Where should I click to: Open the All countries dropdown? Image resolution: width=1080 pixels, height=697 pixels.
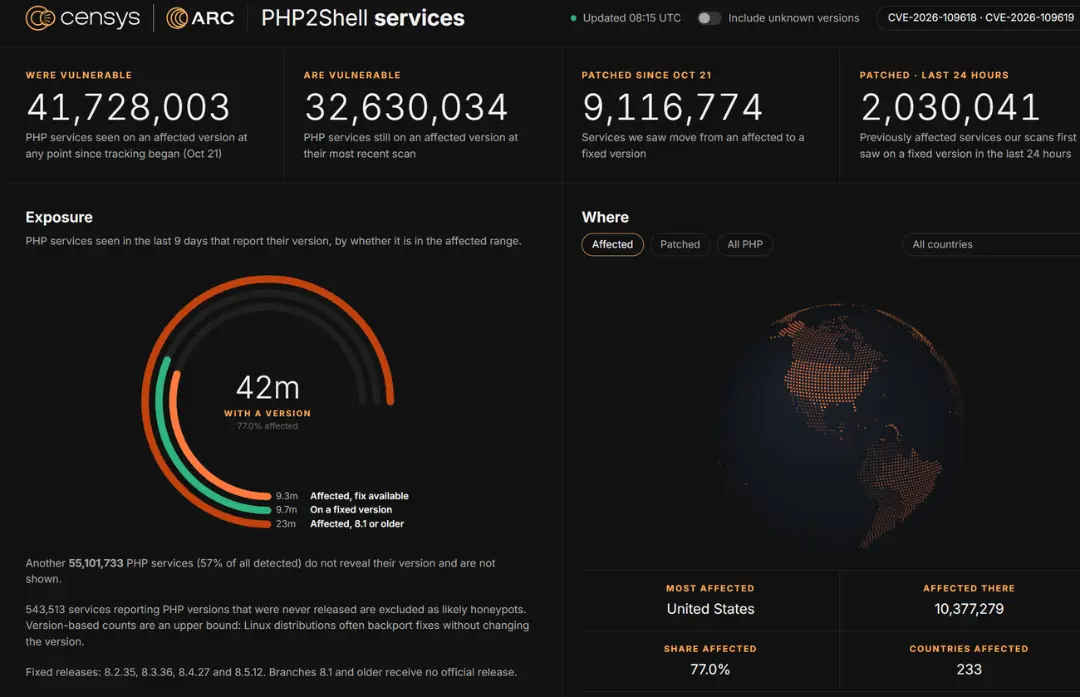(991, 245)
